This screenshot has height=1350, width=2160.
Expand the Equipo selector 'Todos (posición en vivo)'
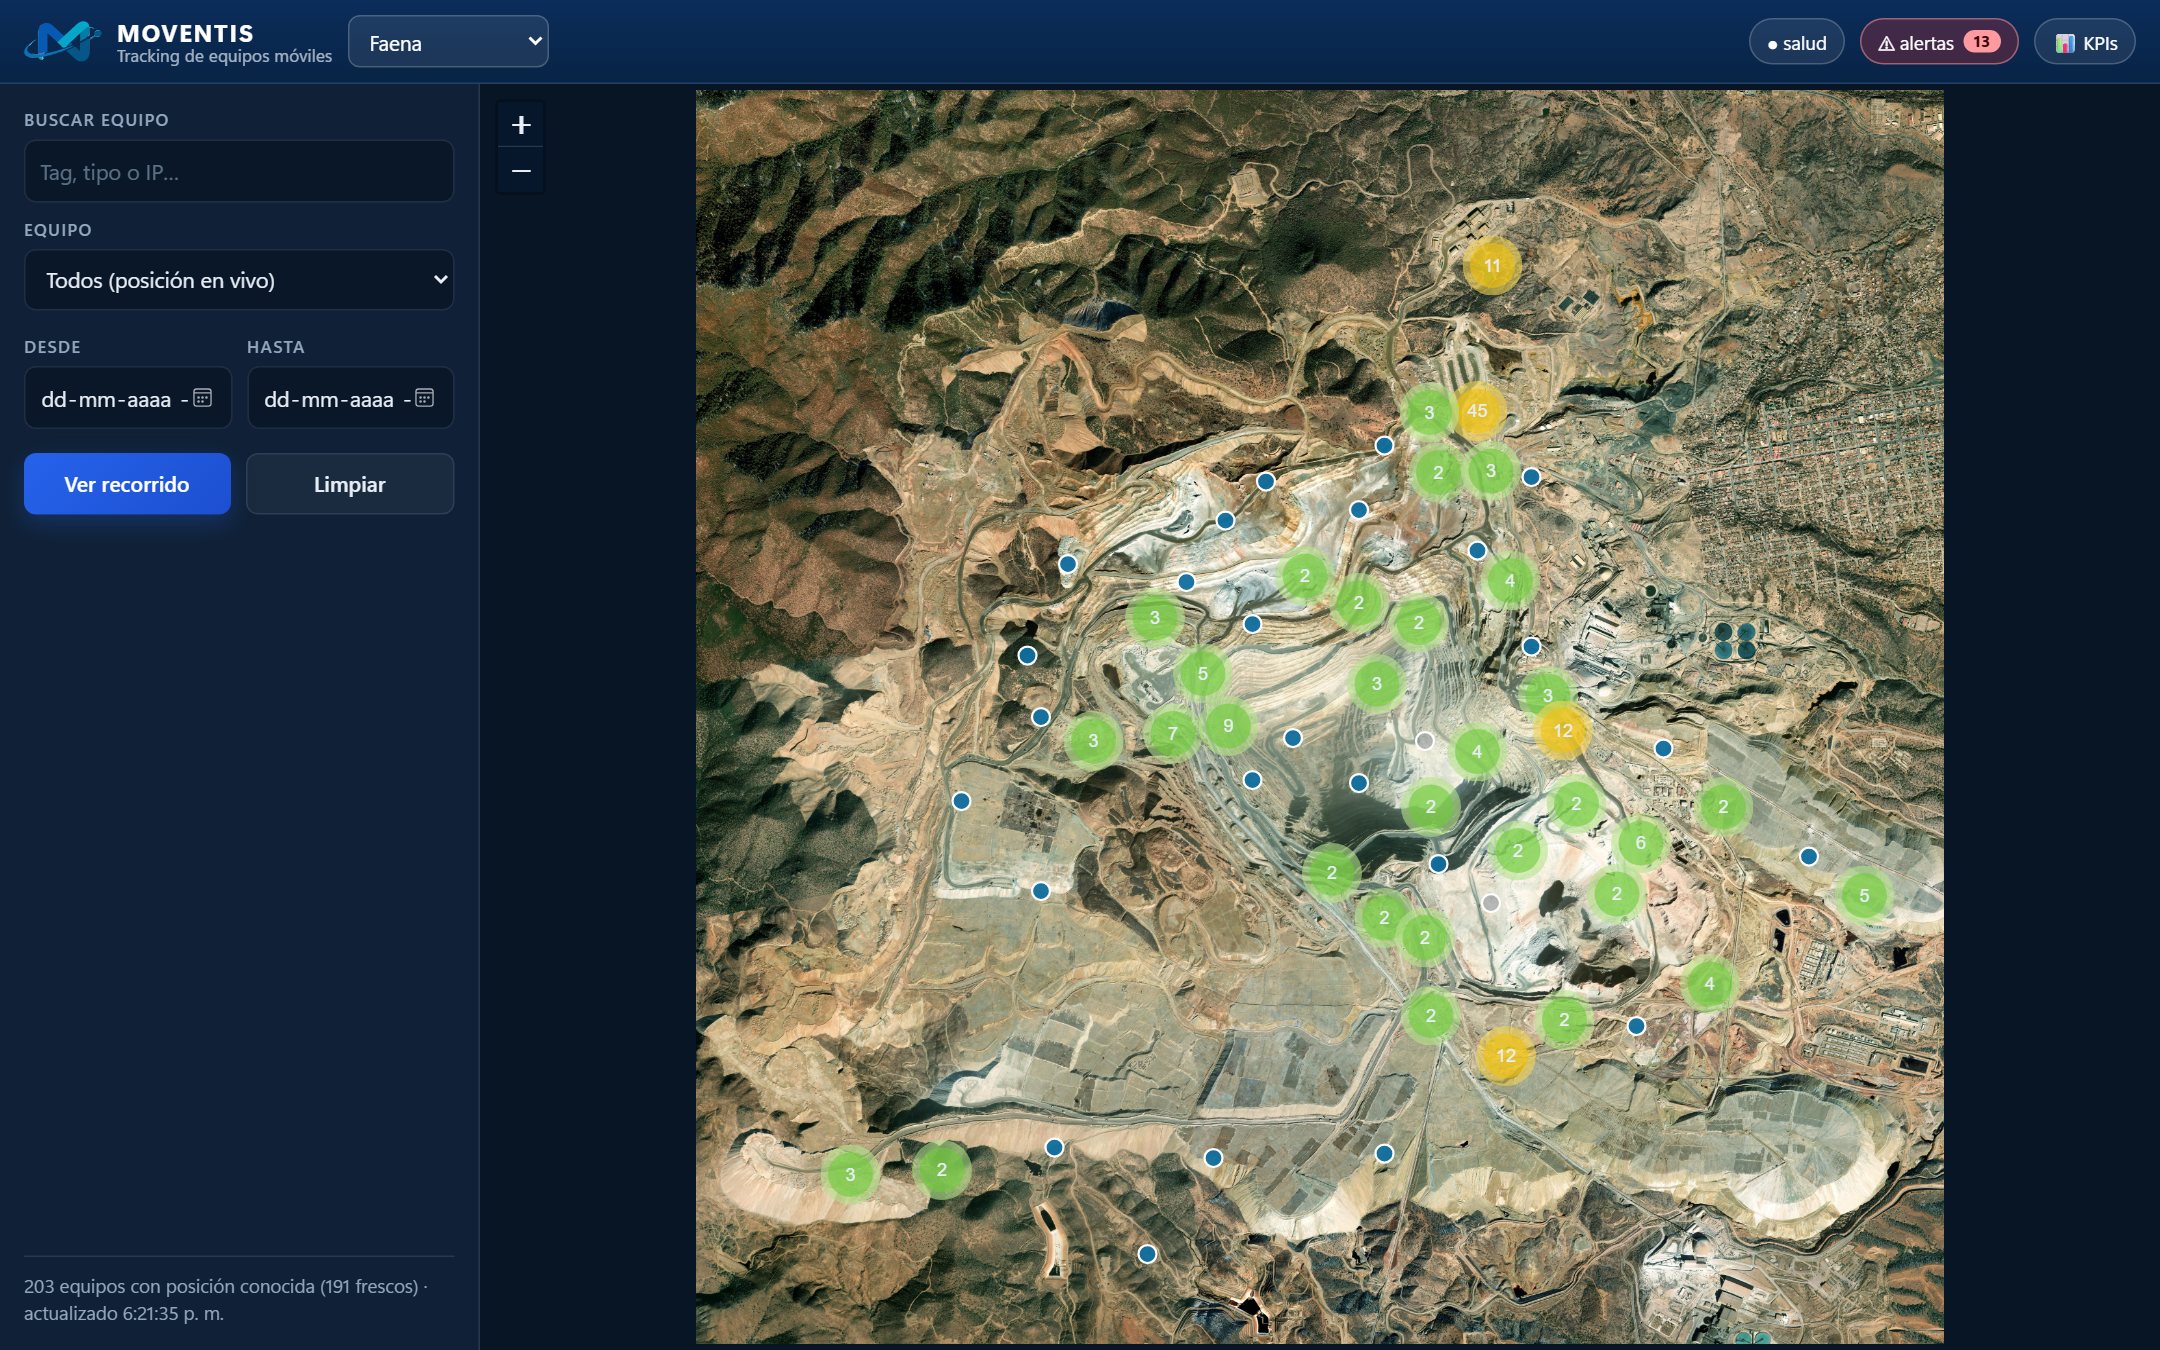coord(239,280)
